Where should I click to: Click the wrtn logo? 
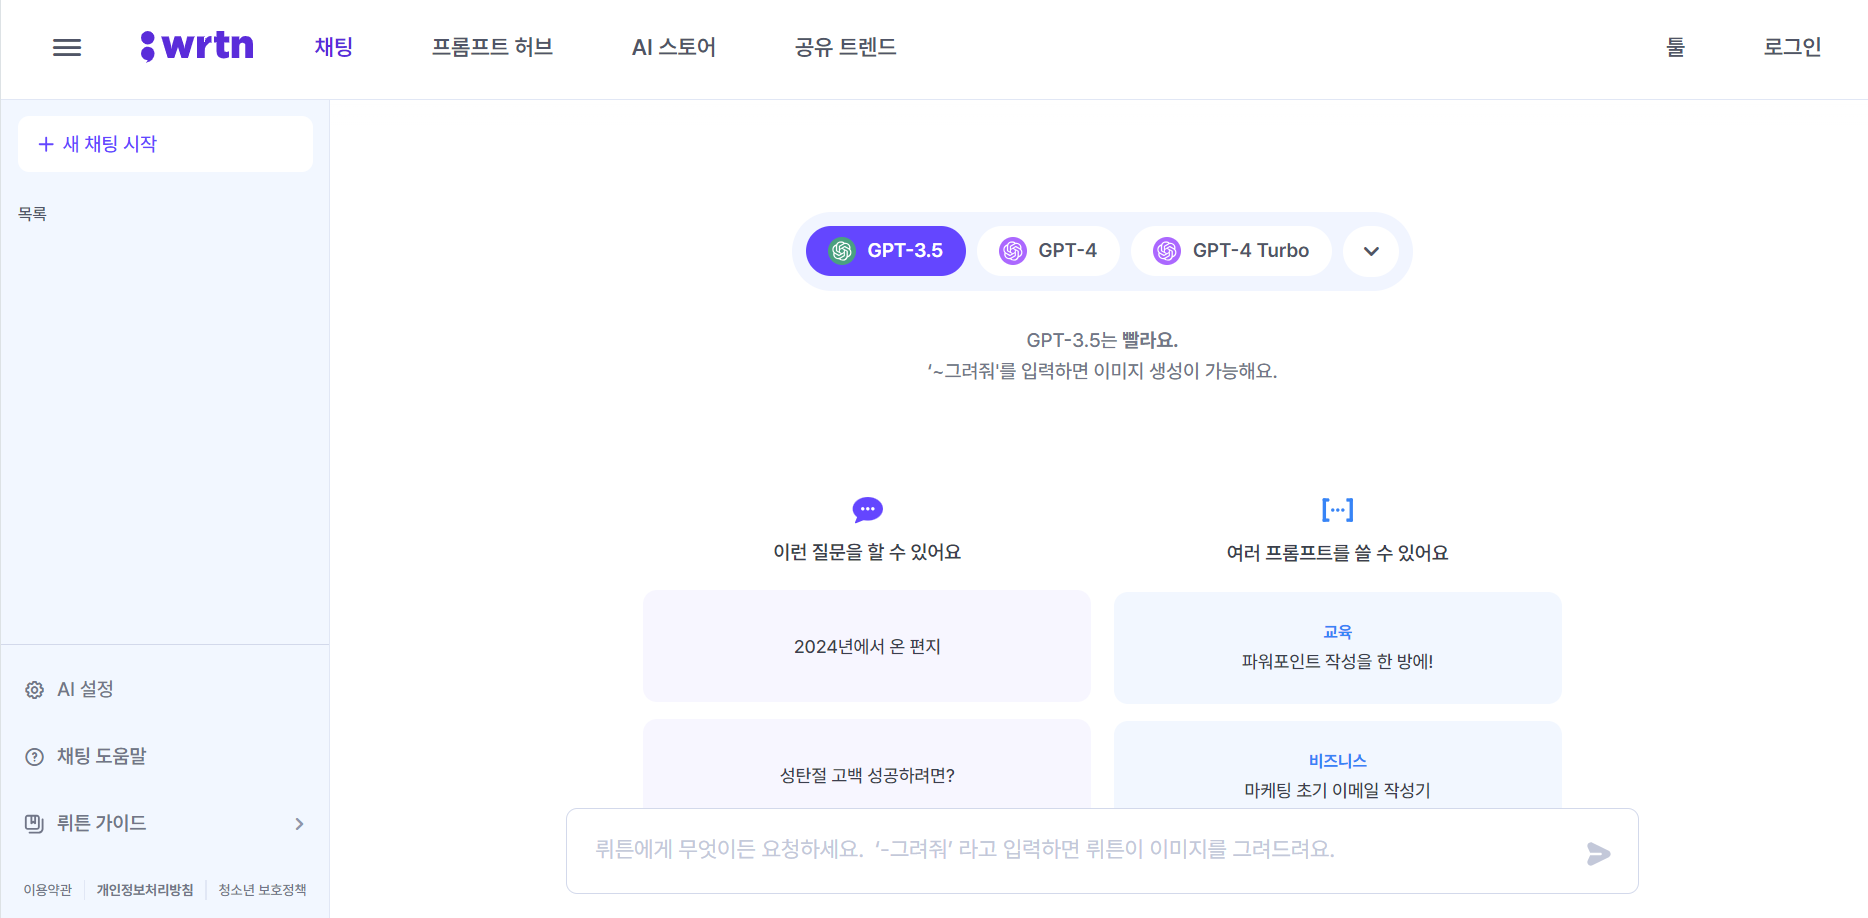tap(197, 45)
